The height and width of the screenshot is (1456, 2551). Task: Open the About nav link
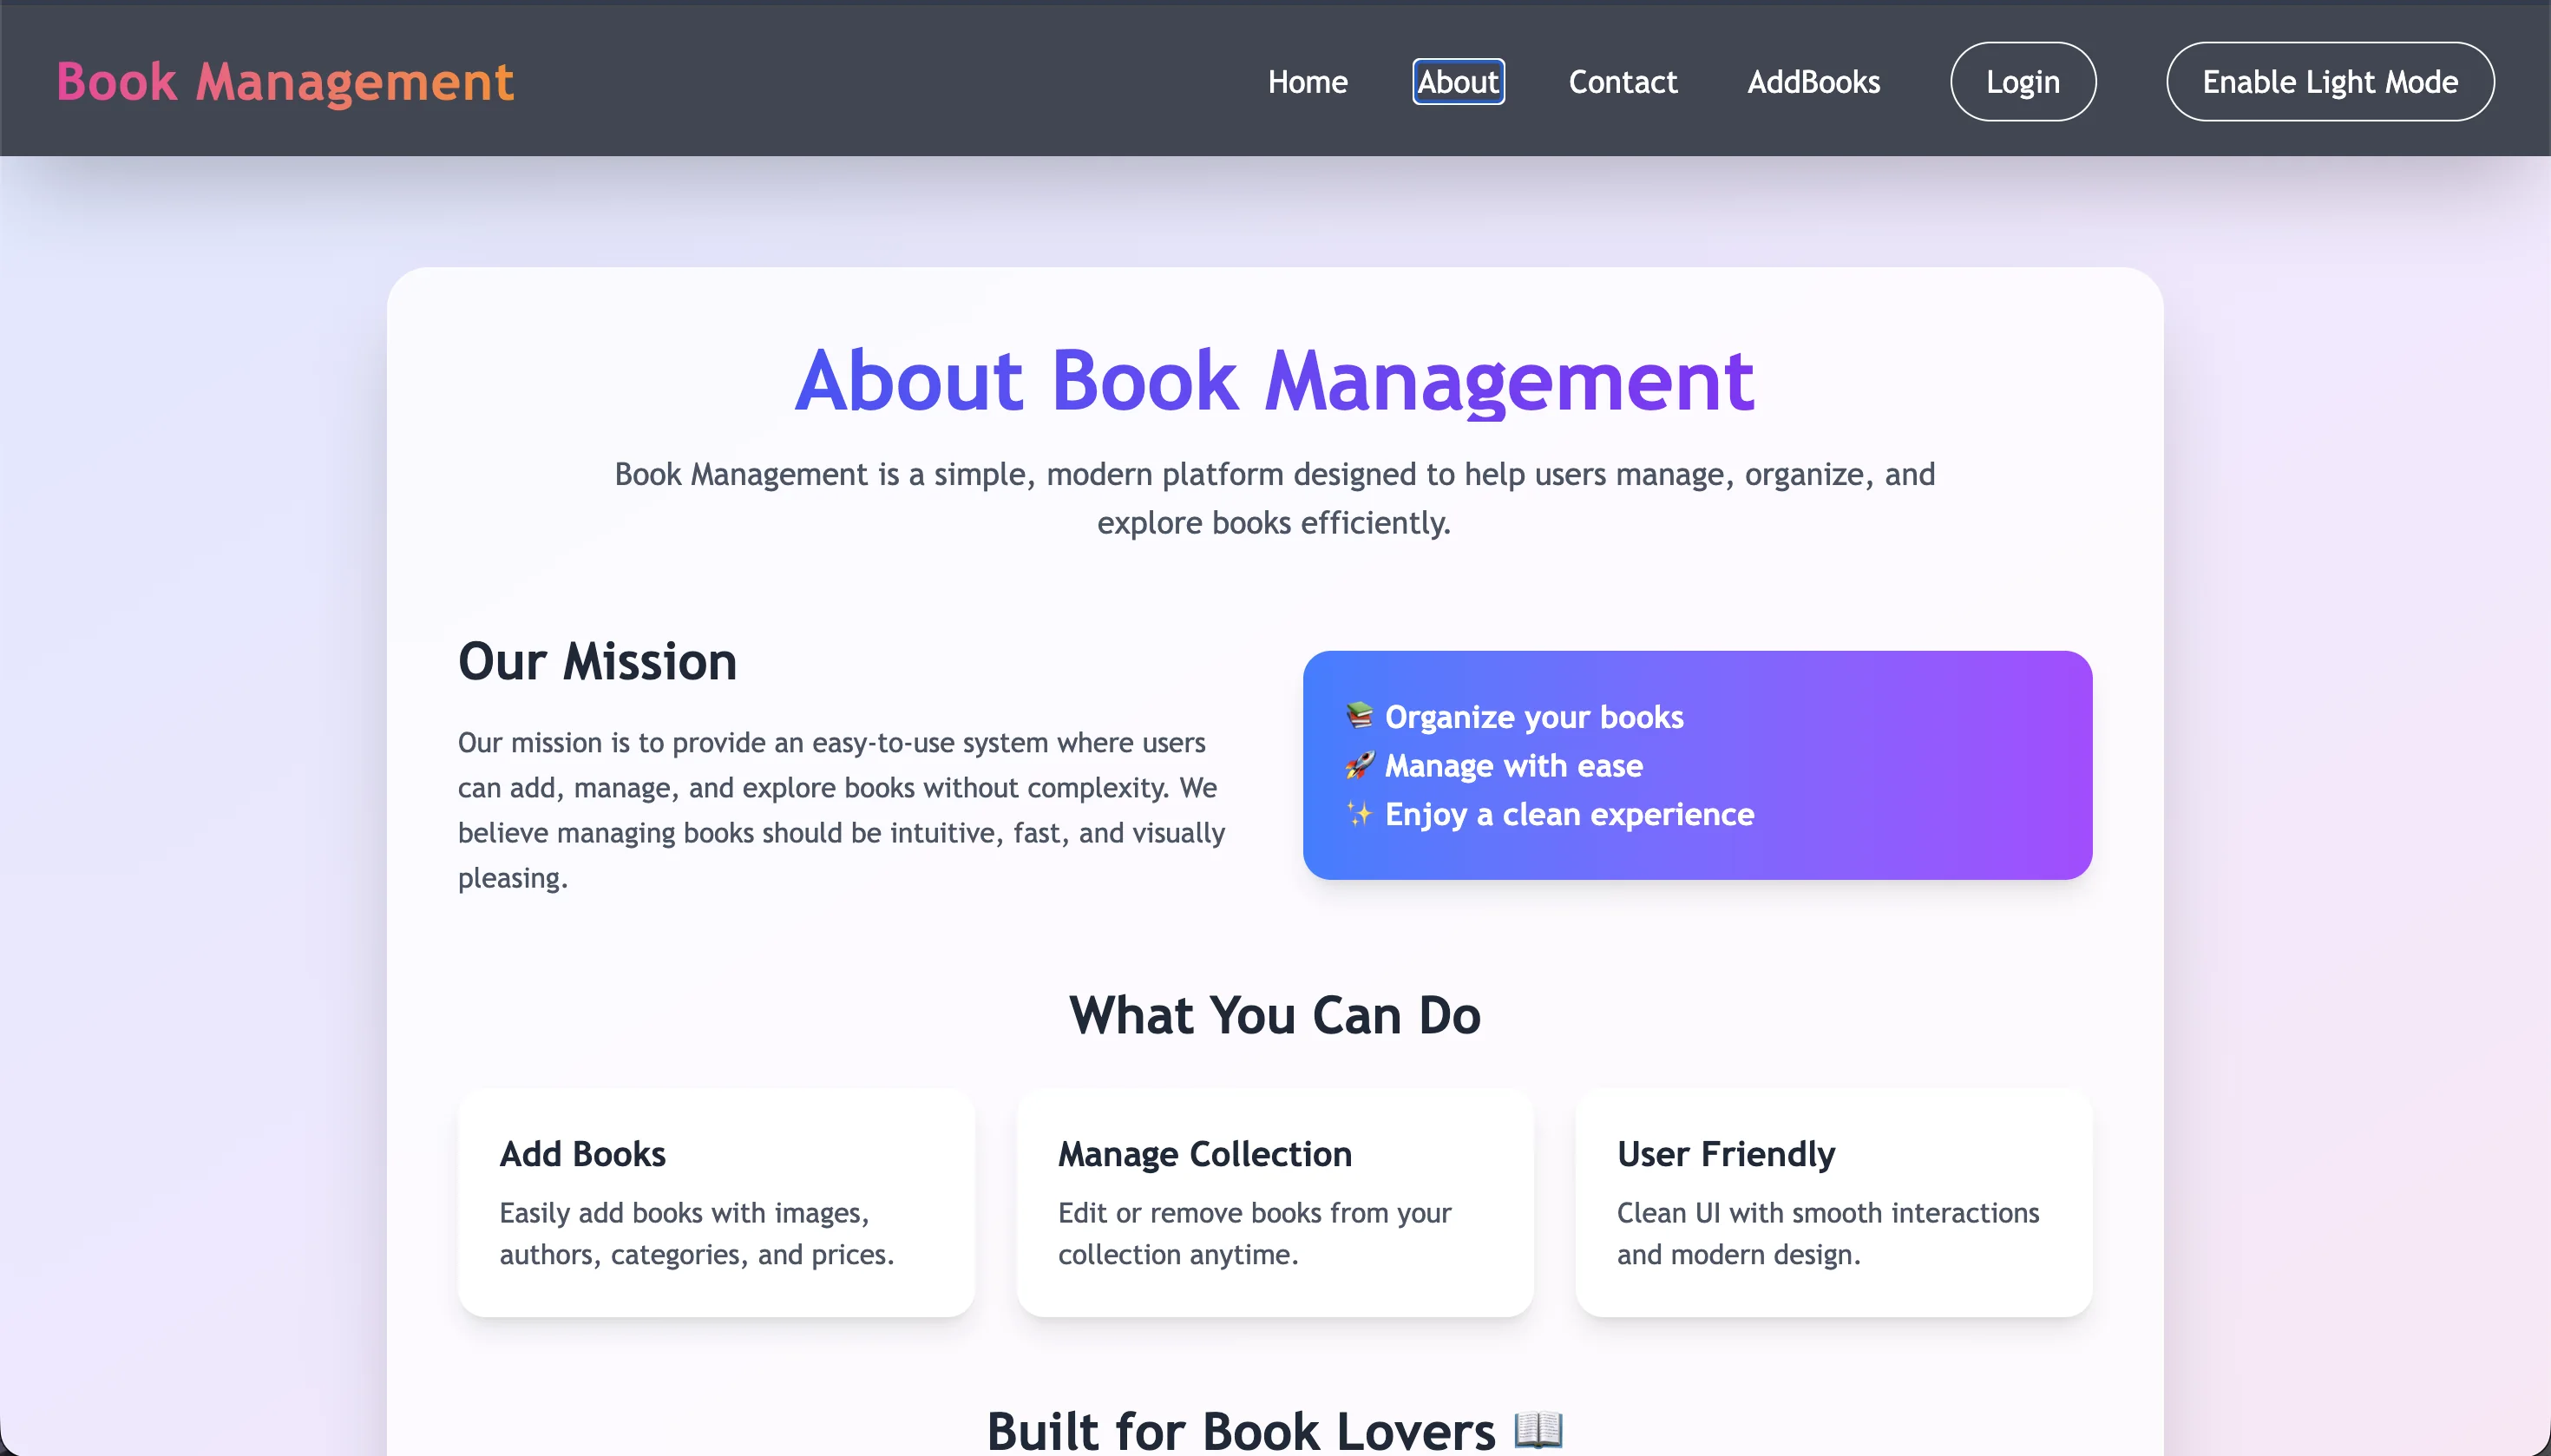(x=1458, y=81)
